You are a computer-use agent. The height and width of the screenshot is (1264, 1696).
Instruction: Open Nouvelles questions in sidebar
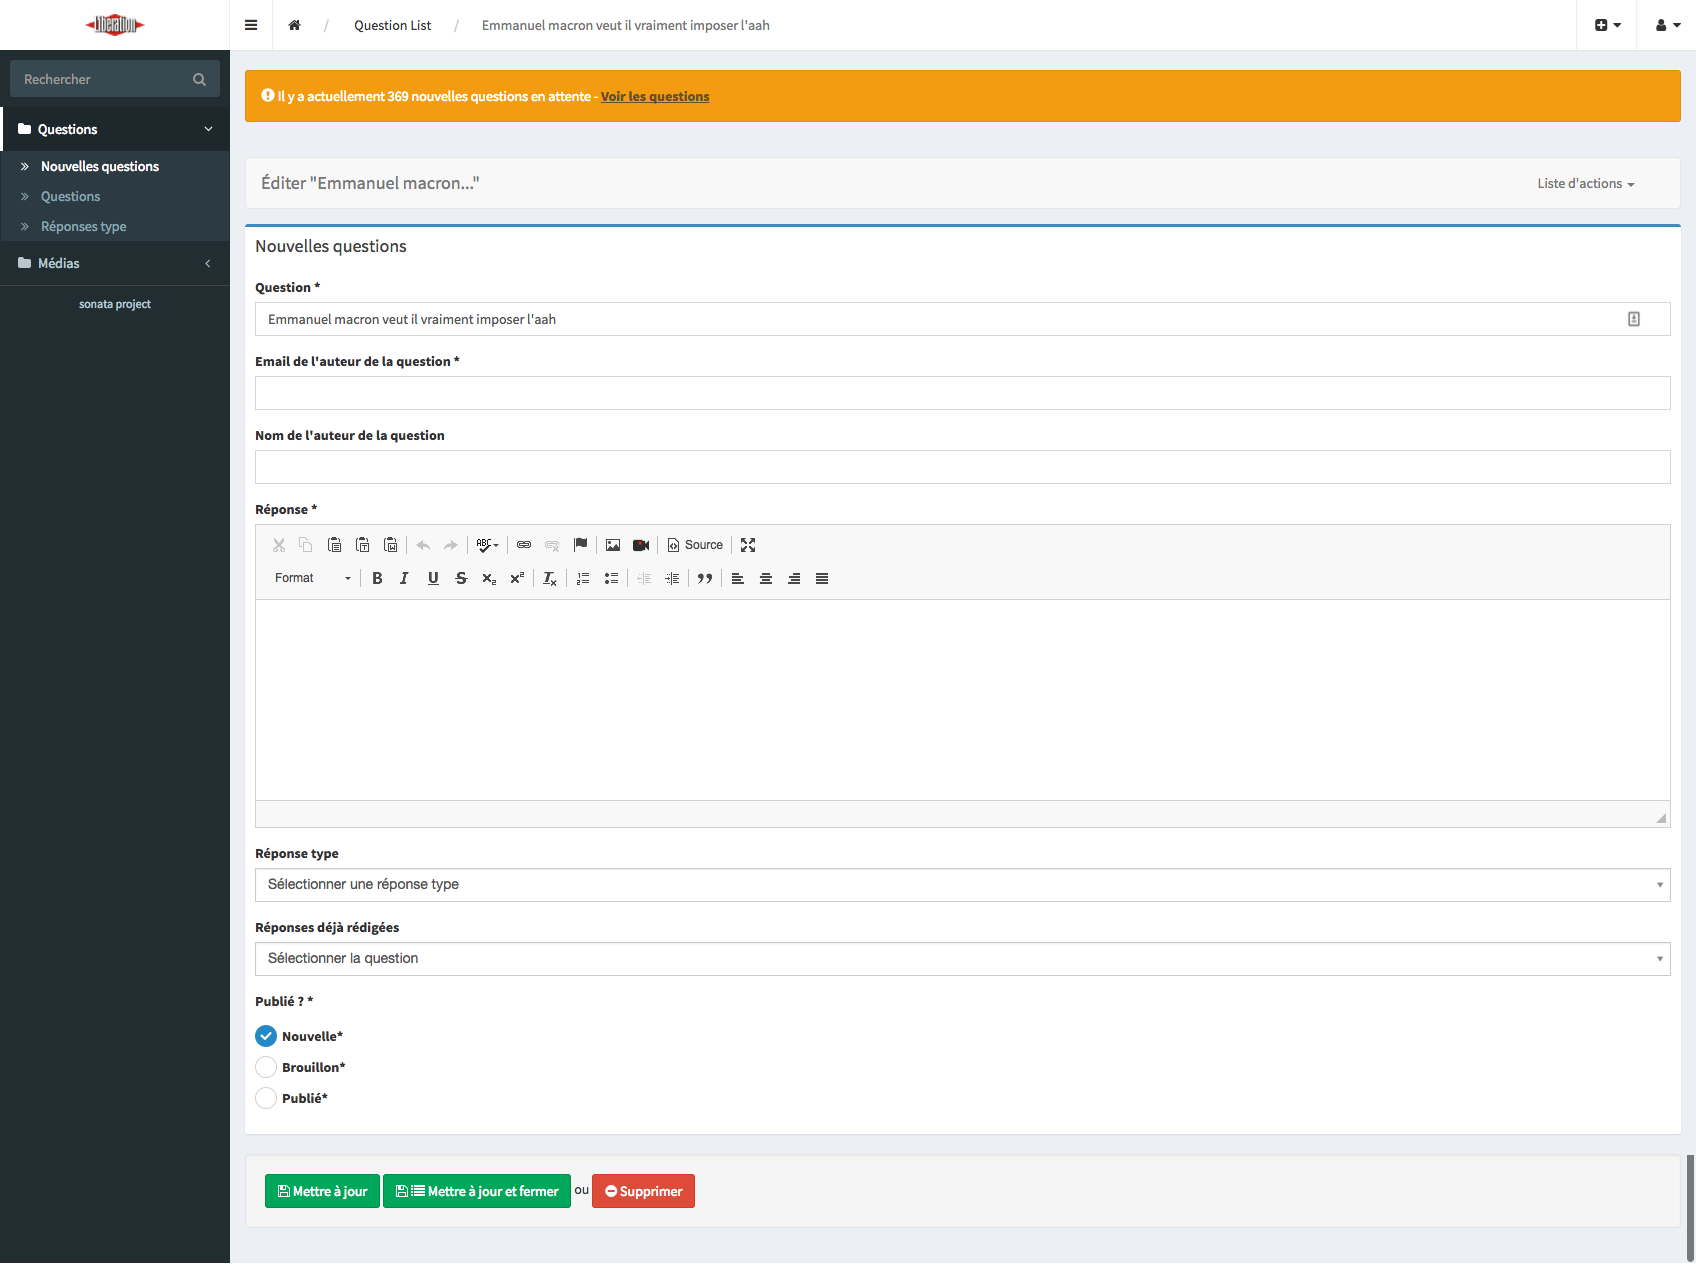tap(100, 166)
